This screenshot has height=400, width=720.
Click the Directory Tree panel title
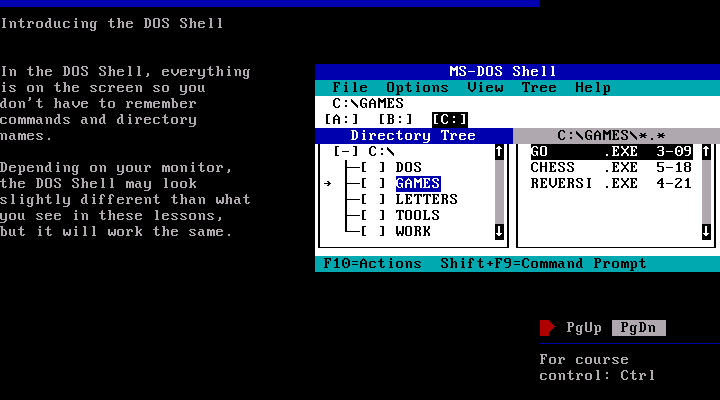pyautogui.click(x=414, y=135)
